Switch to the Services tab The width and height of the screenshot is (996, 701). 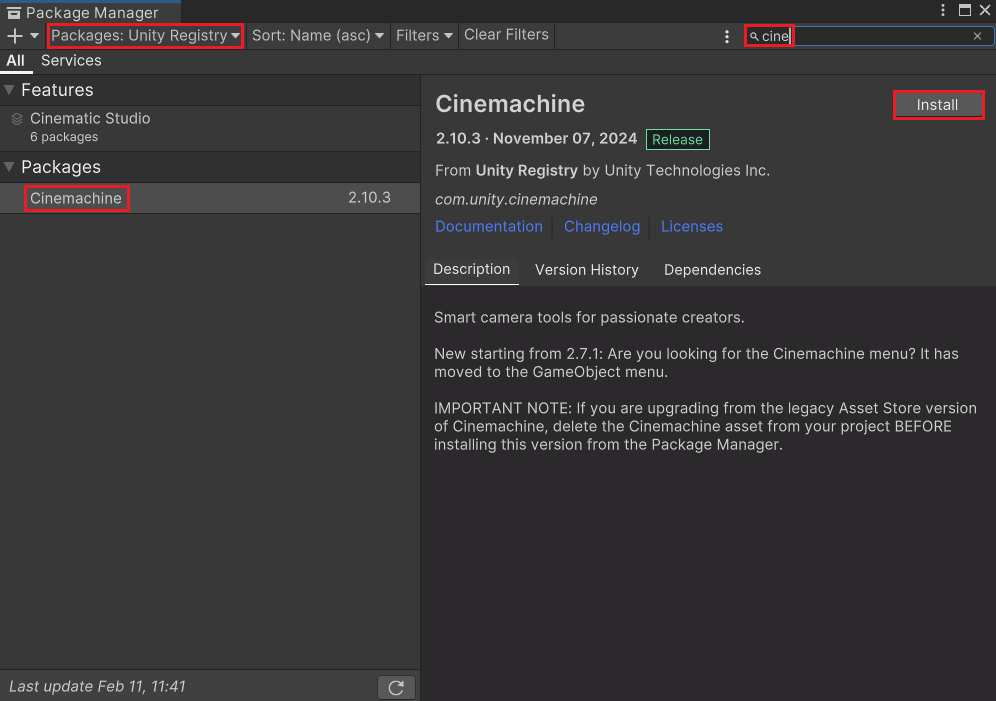(x=71, y=60)
